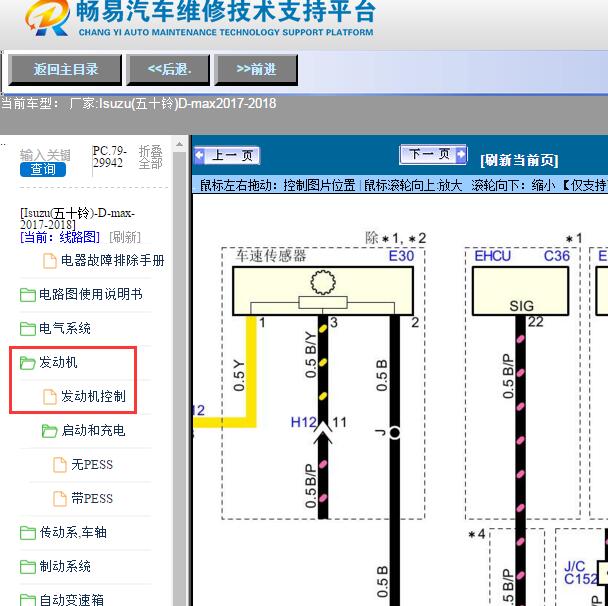The image size is (608, 606).
Task: Expand the 电气系统 folder
Action: [x=65, y=328]
